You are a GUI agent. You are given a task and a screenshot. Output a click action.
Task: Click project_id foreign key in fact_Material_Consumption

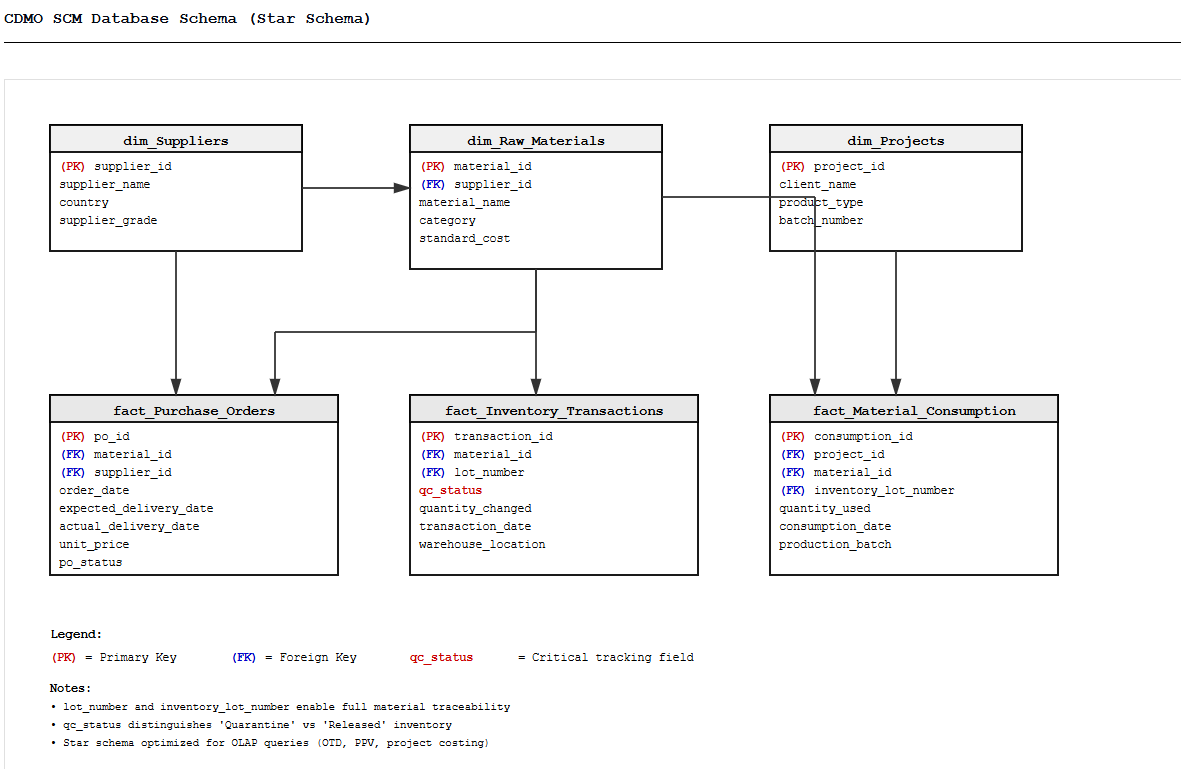(832, 455)
